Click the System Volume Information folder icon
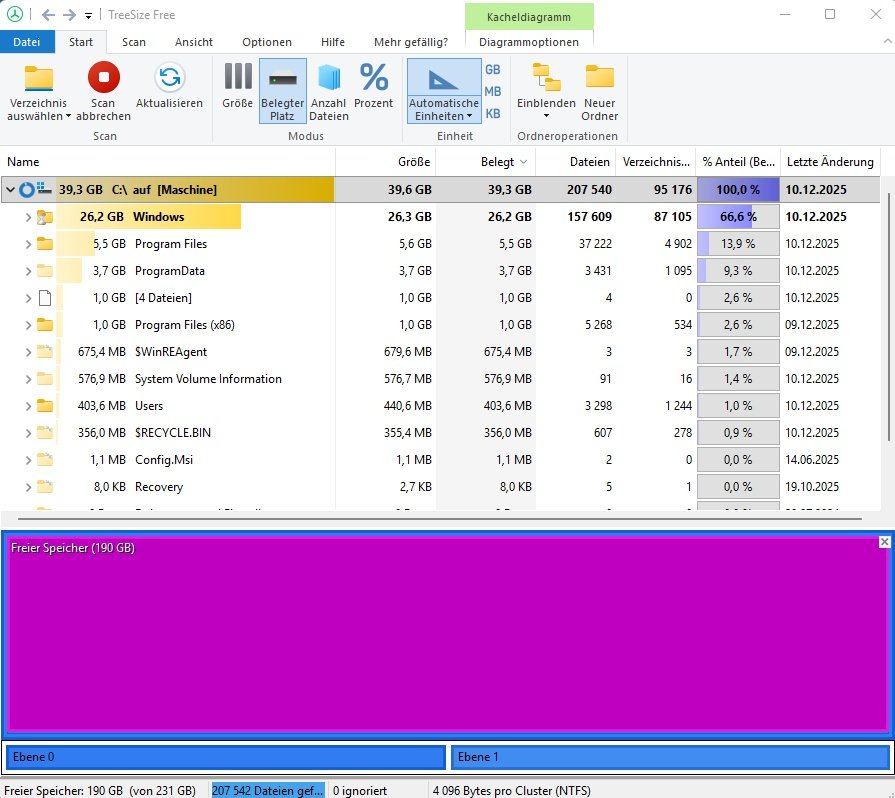The image size is (895, 798). pos(45,378)
